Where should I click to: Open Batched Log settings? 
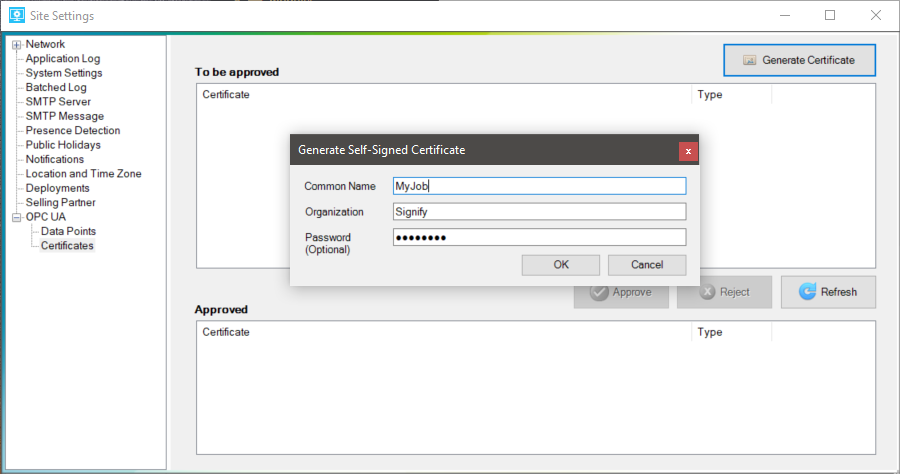click(56, 87)
